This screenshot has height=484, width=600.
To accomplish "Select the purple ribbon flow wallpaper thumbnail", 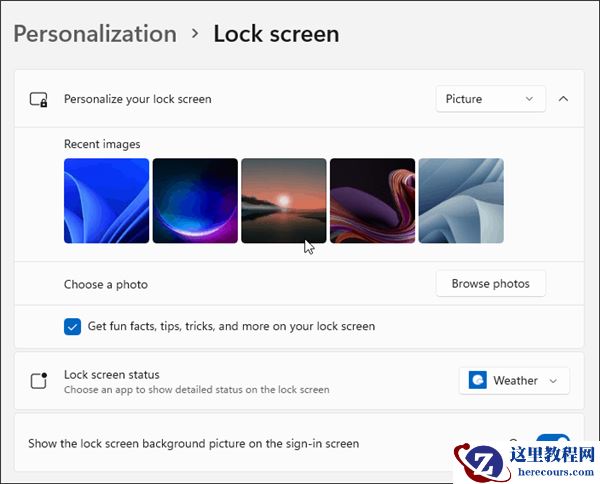I will [x=372, y=201].
